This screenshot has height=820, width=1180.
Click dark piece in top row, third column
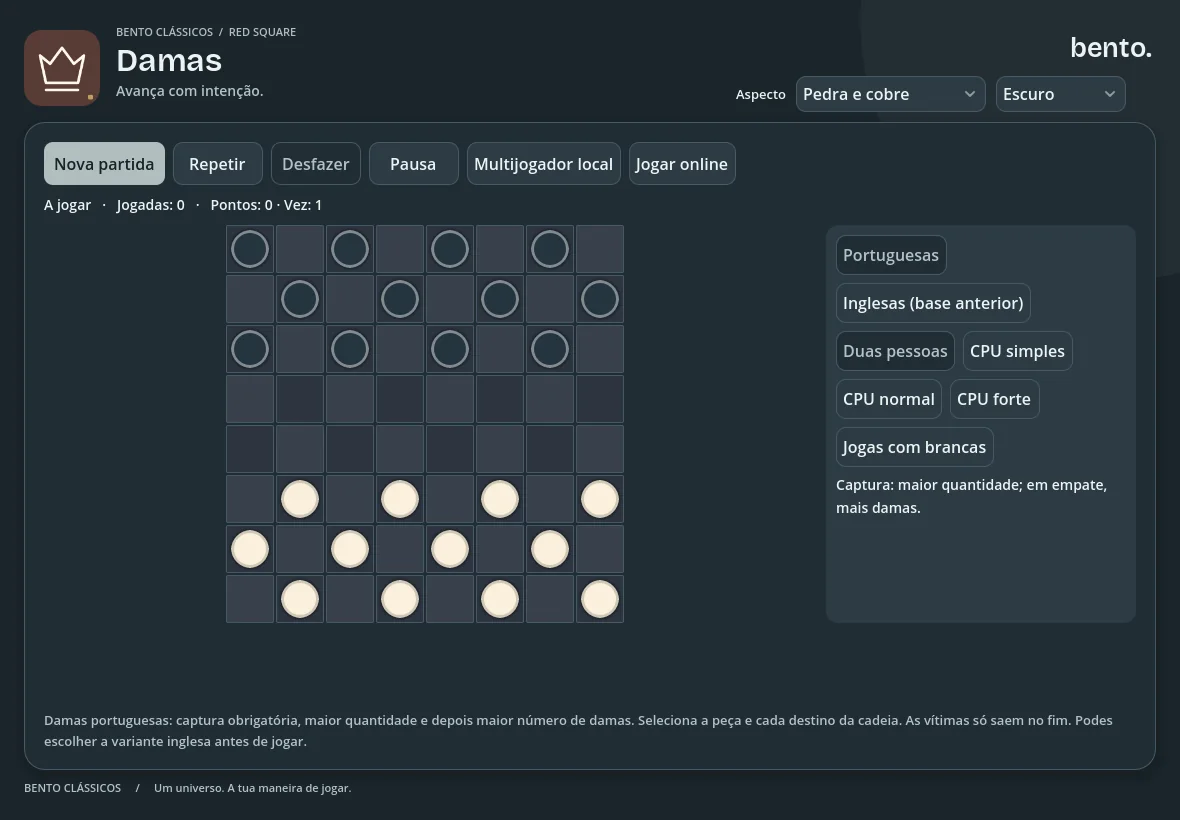350,249
